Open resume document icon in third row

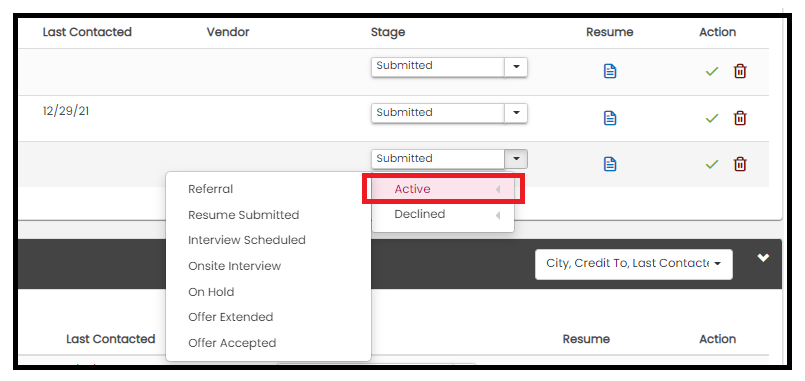609,164
